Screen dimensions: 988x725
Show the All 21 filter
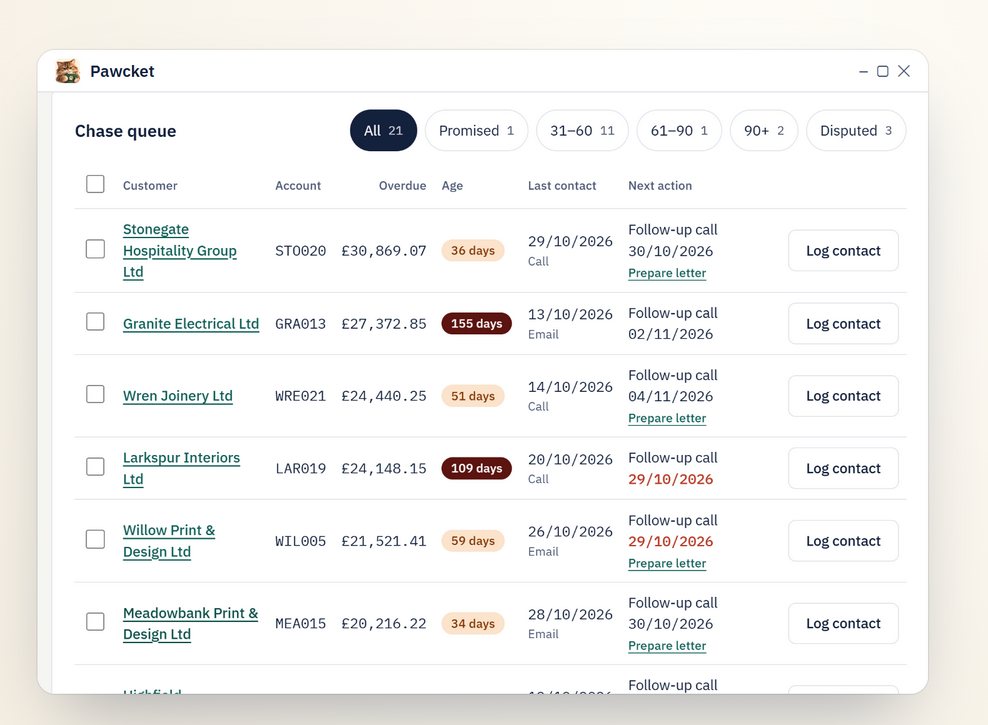coord(383,130)
